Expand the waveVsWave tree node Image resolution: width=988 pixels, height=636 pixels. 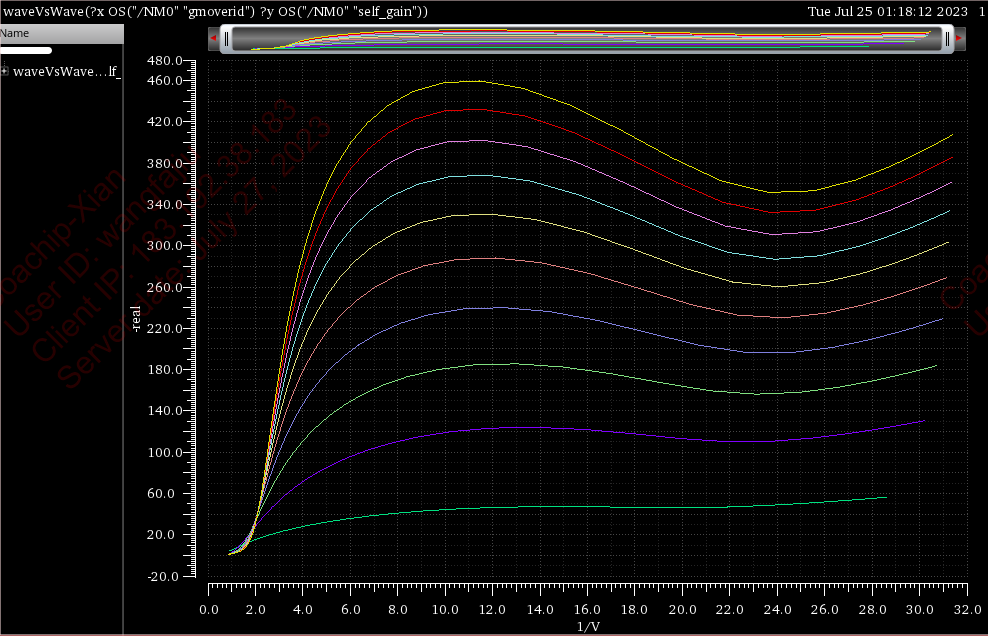5,71
